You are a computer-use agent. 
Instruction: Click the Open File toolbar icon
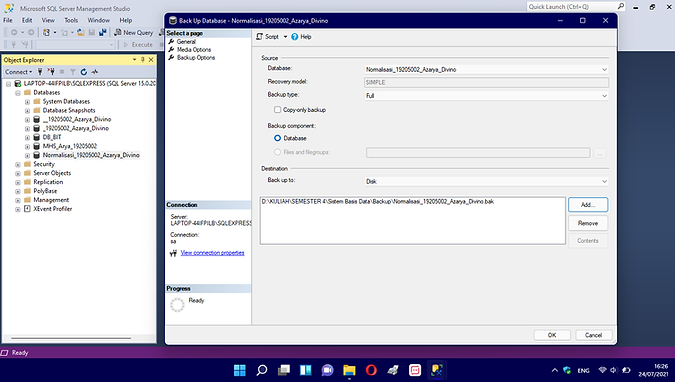[81, 32]
